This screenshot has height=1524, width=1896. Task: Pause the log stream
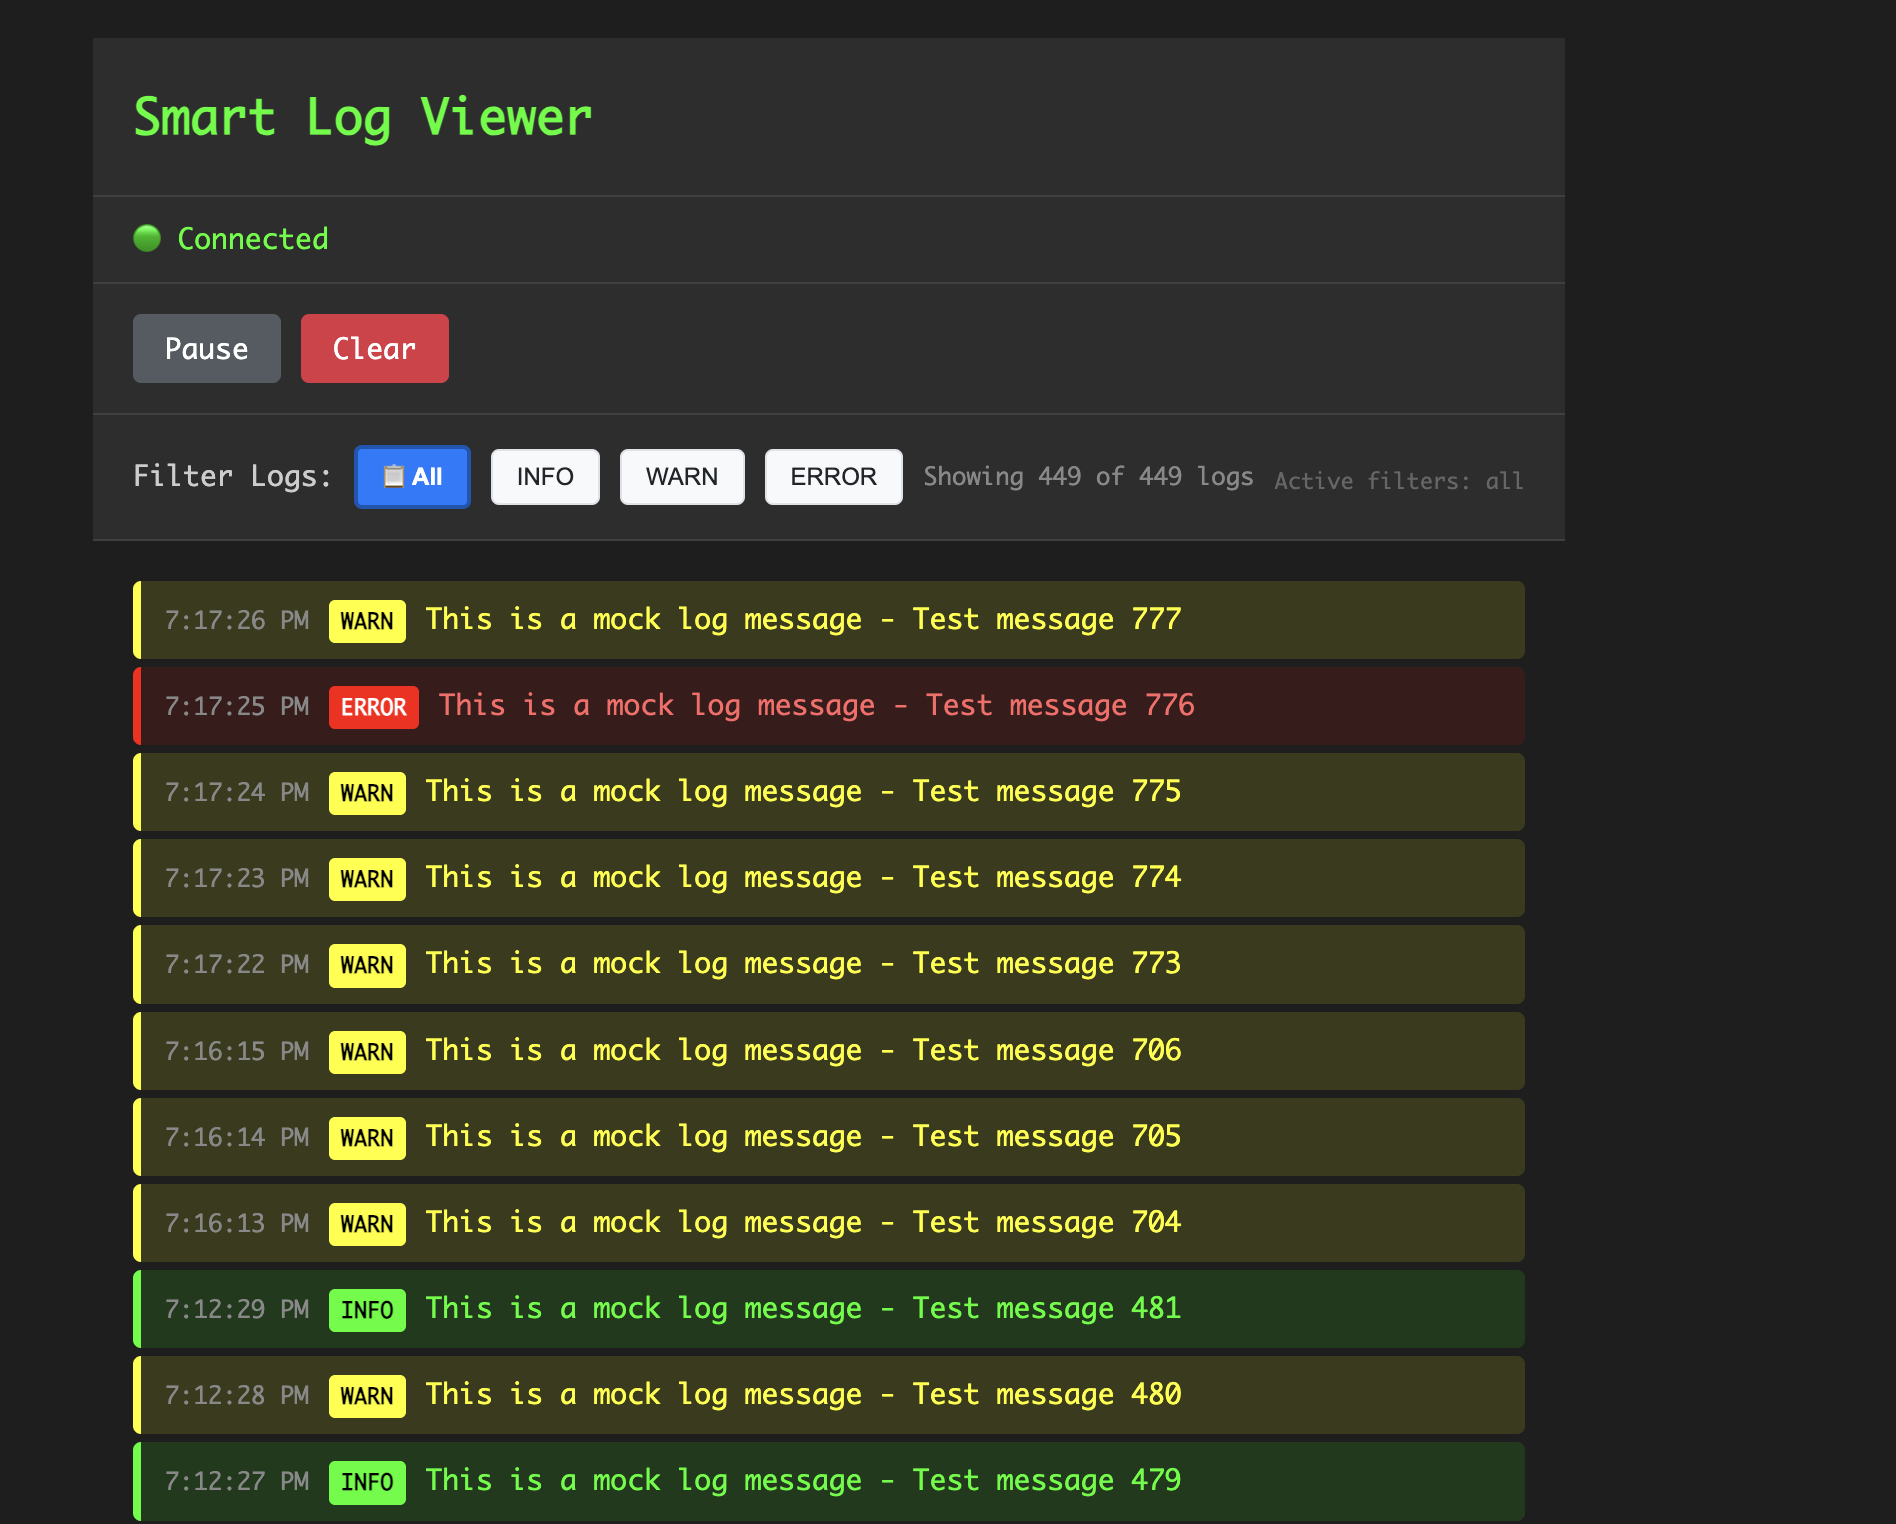click(x=207, y=349)
